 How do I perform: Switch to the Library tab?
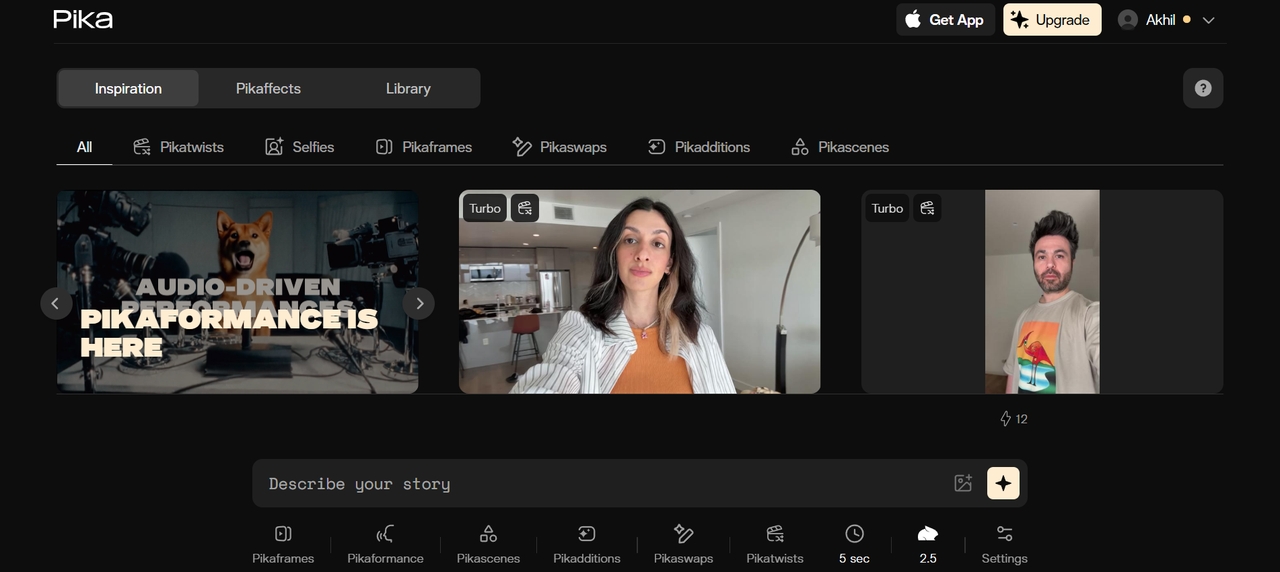[408, 88]
